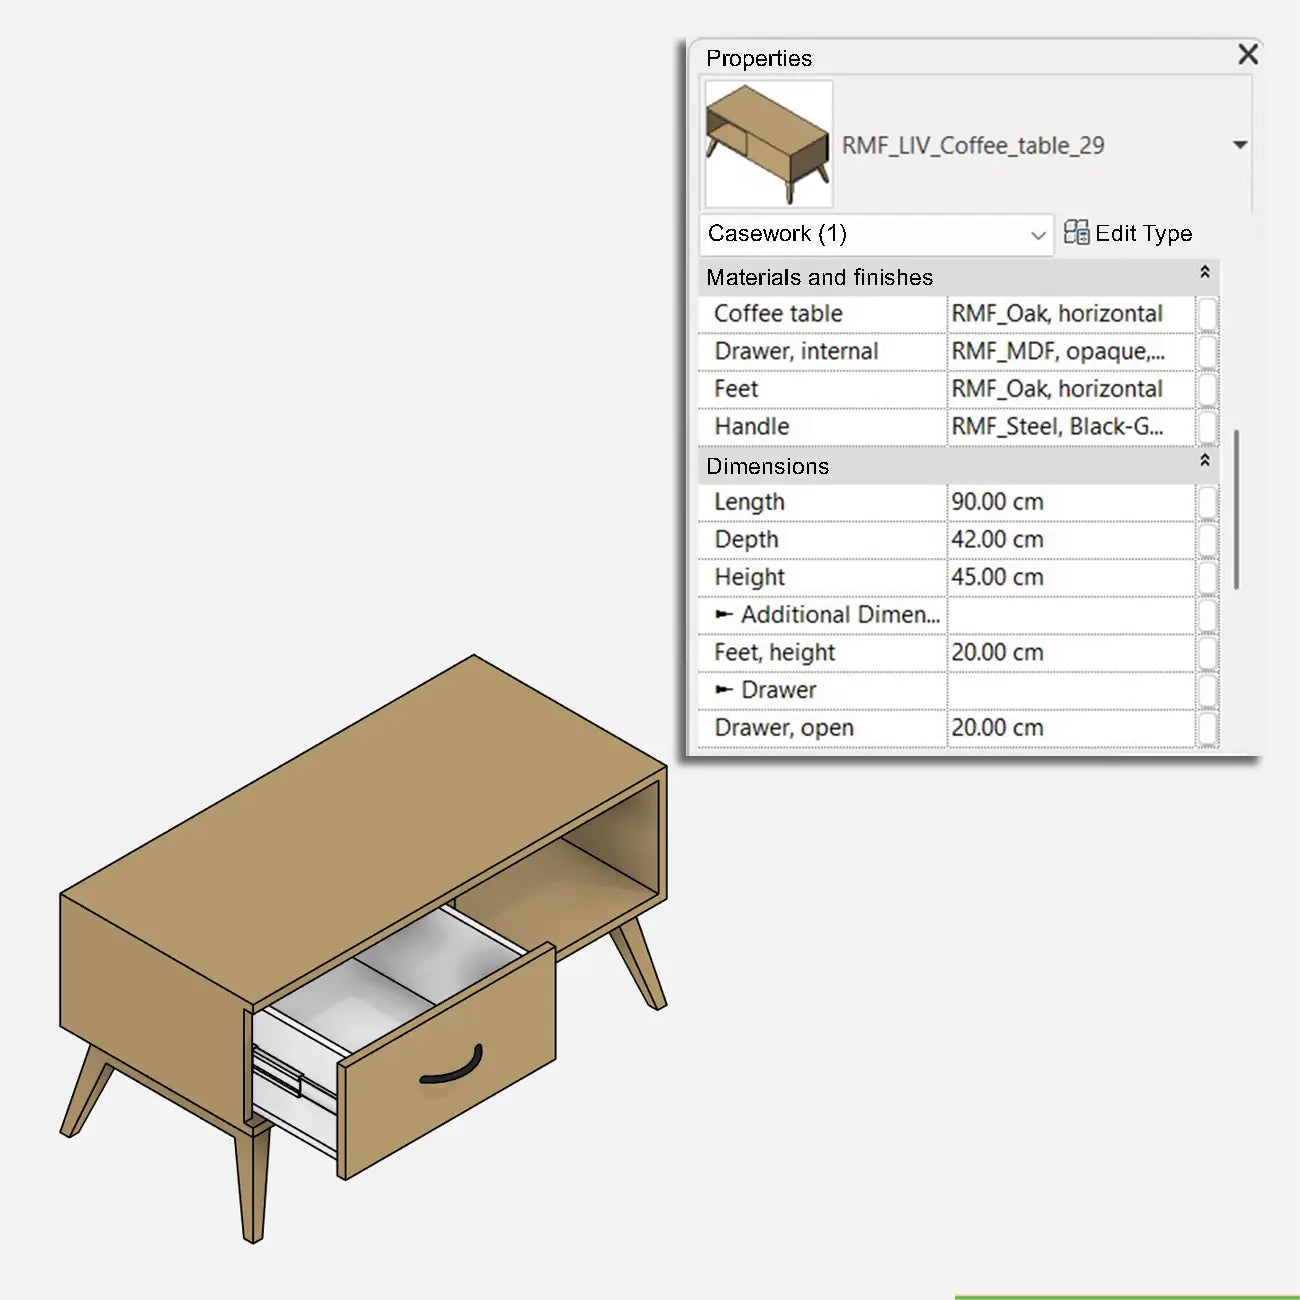This screenshot has width=1300, height=1300.
Task: Click the Edit Type button
Action: click(x=1144, y=233)
